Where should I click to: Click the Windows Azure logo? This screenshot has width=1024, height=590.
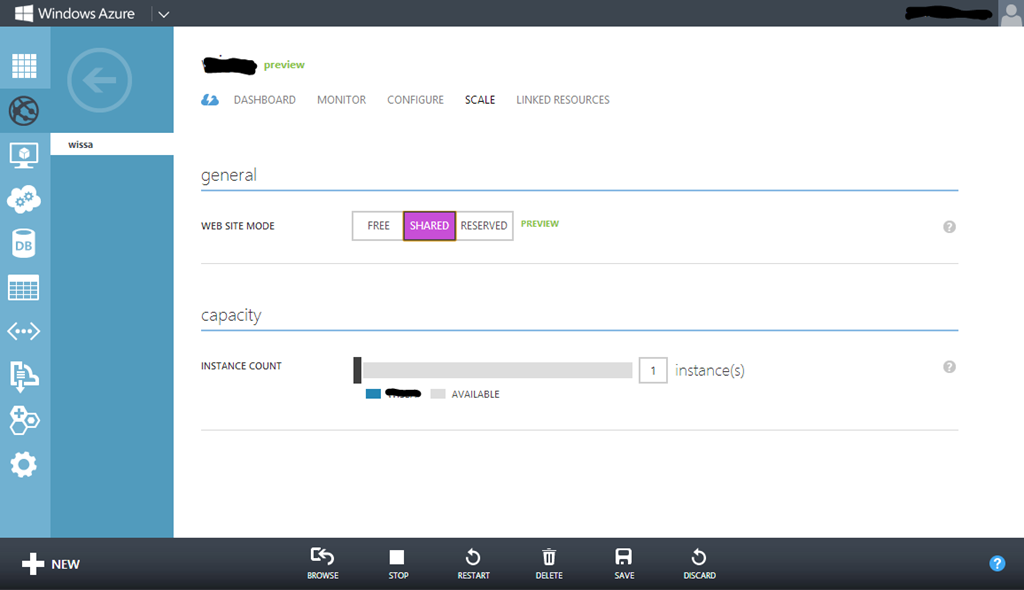(74, 13)
